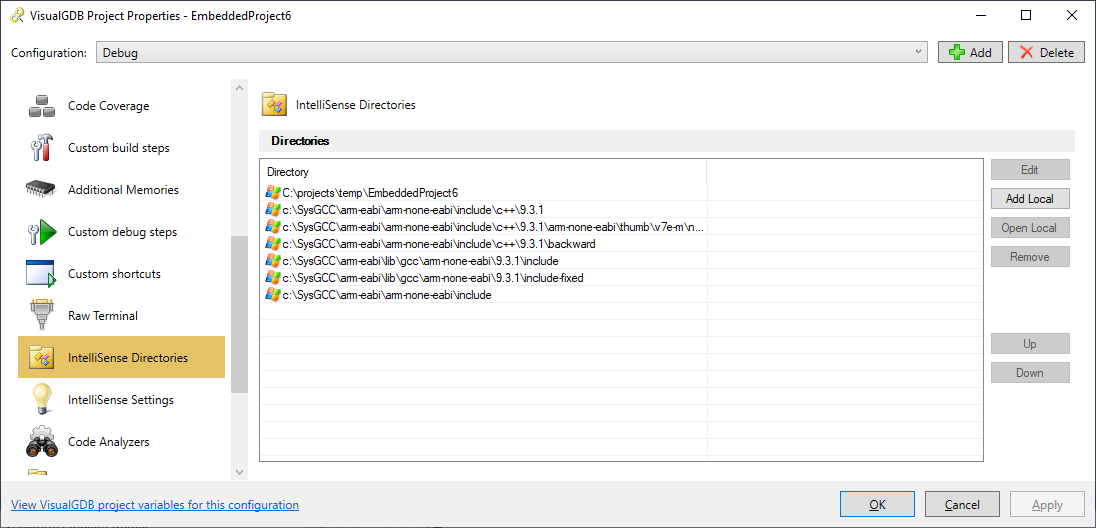Add a new configuration with Add button

click(970, 52)
